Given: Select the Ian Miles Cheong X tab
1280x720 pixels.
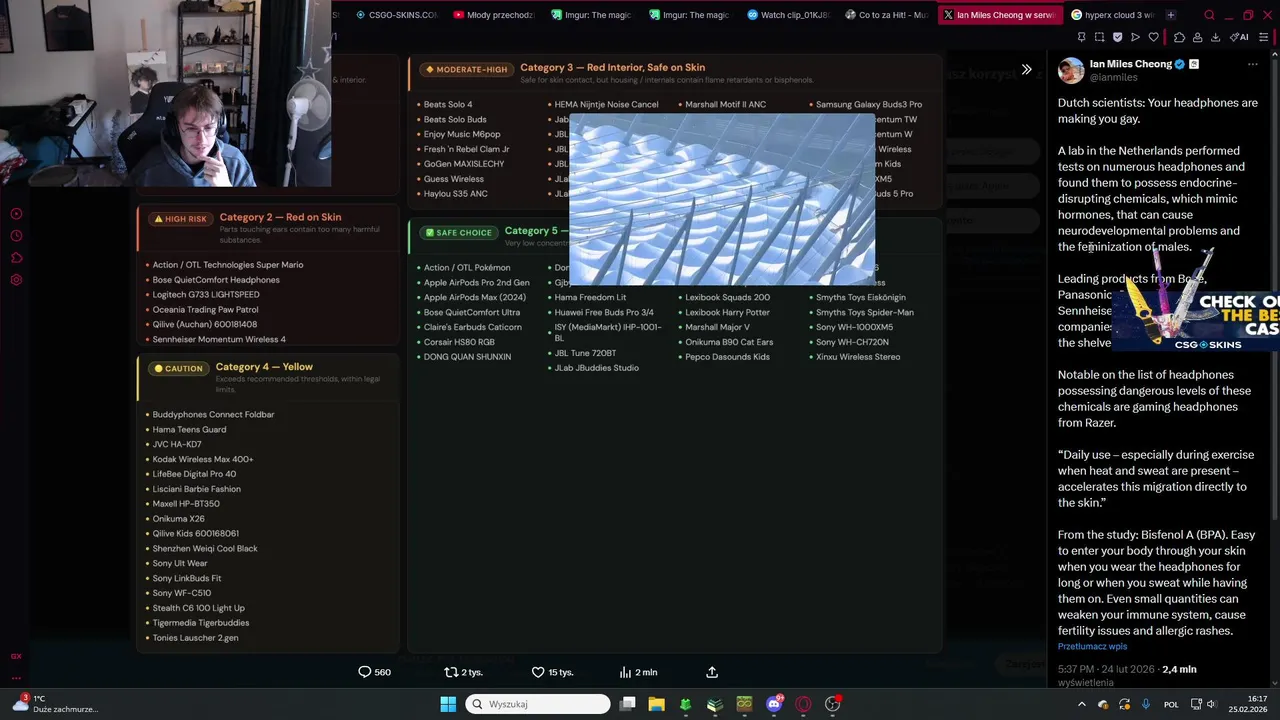Looking at the screenshot, I should click(999, 15).
